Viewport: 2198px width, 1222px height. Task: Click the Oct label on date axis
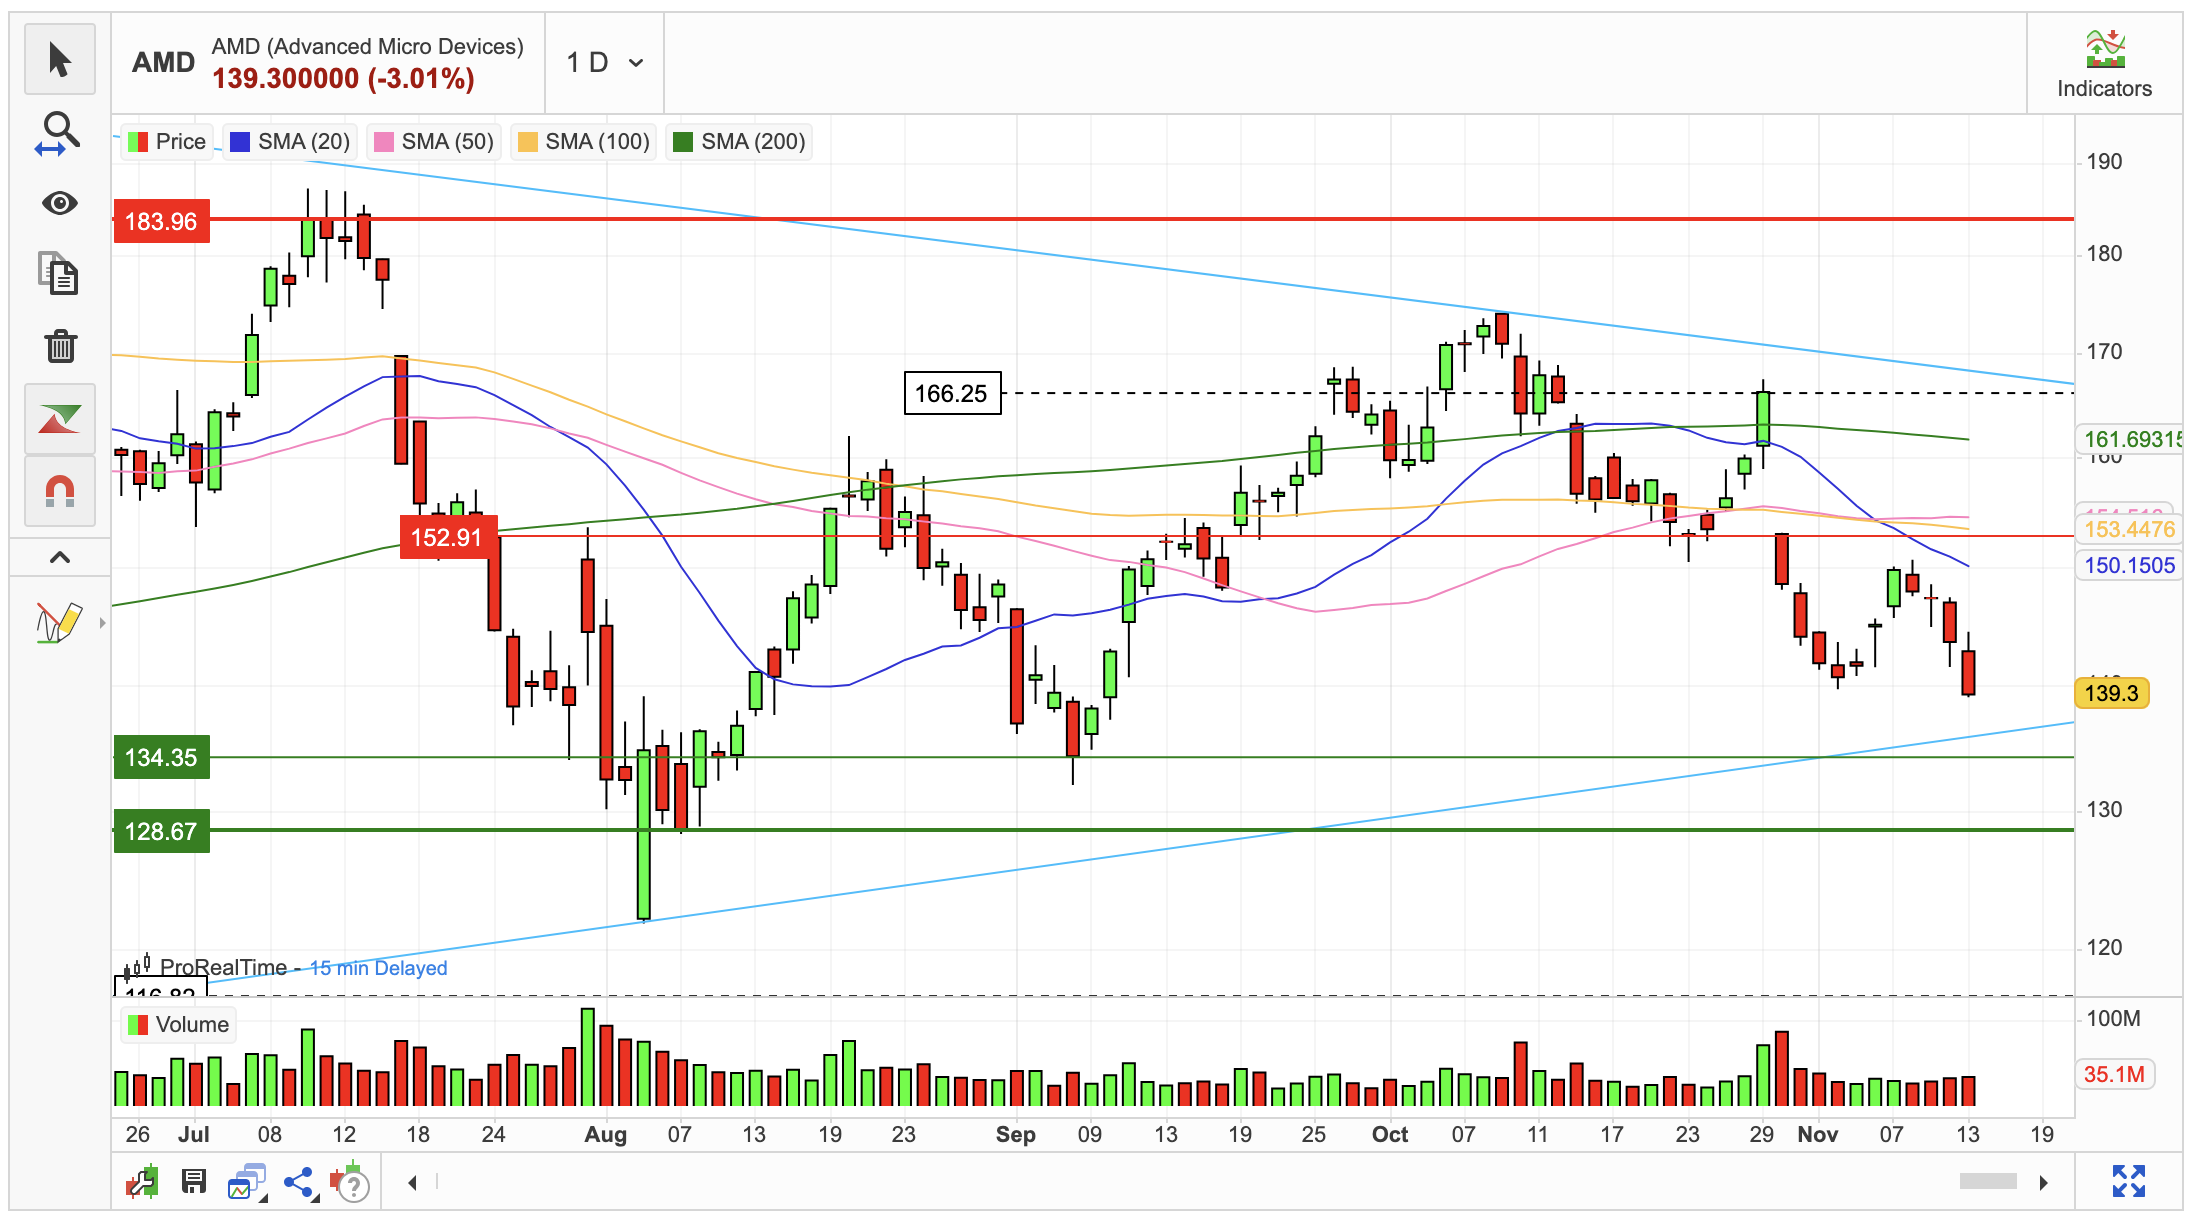pos(1389,1135)
